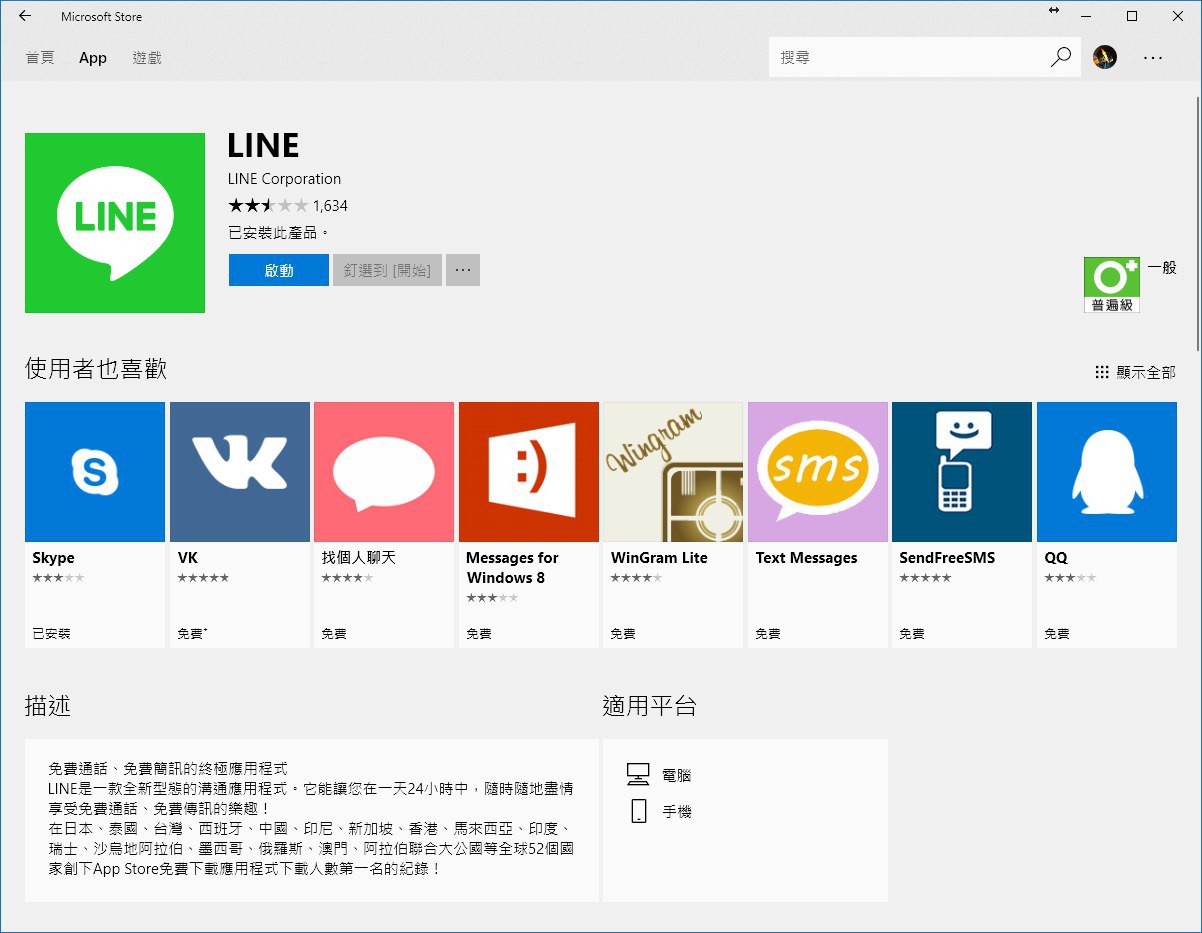Switch to the 首頁 tab

click(40, 58)
